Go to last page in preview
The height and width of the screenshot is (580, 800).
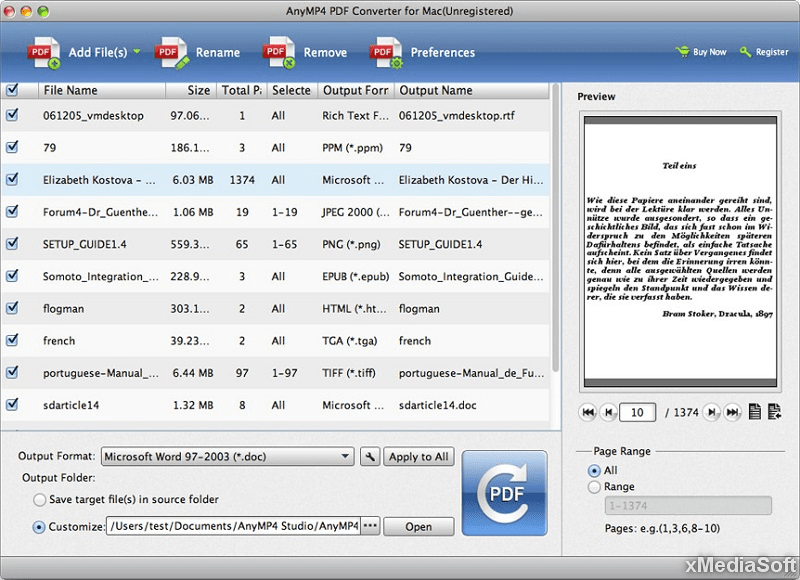[732, 412]
